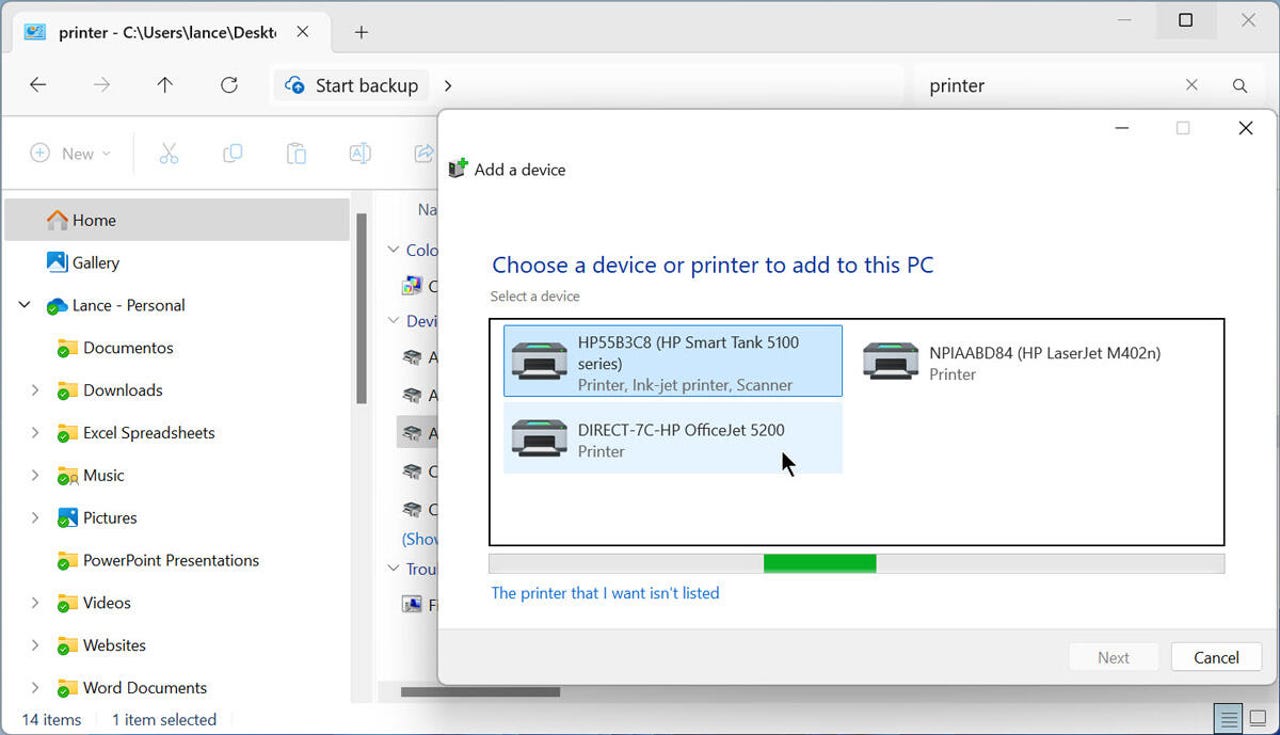Click Start backup in the address bar

[x=352, y=85]
